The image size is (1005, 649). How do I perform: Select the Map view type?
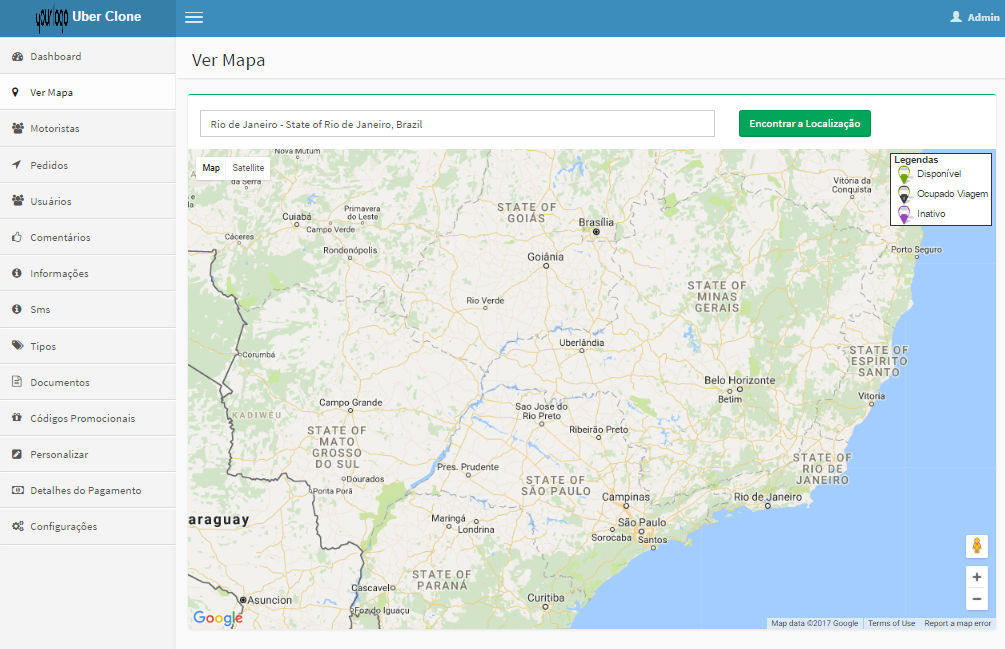tap(211, 168)
